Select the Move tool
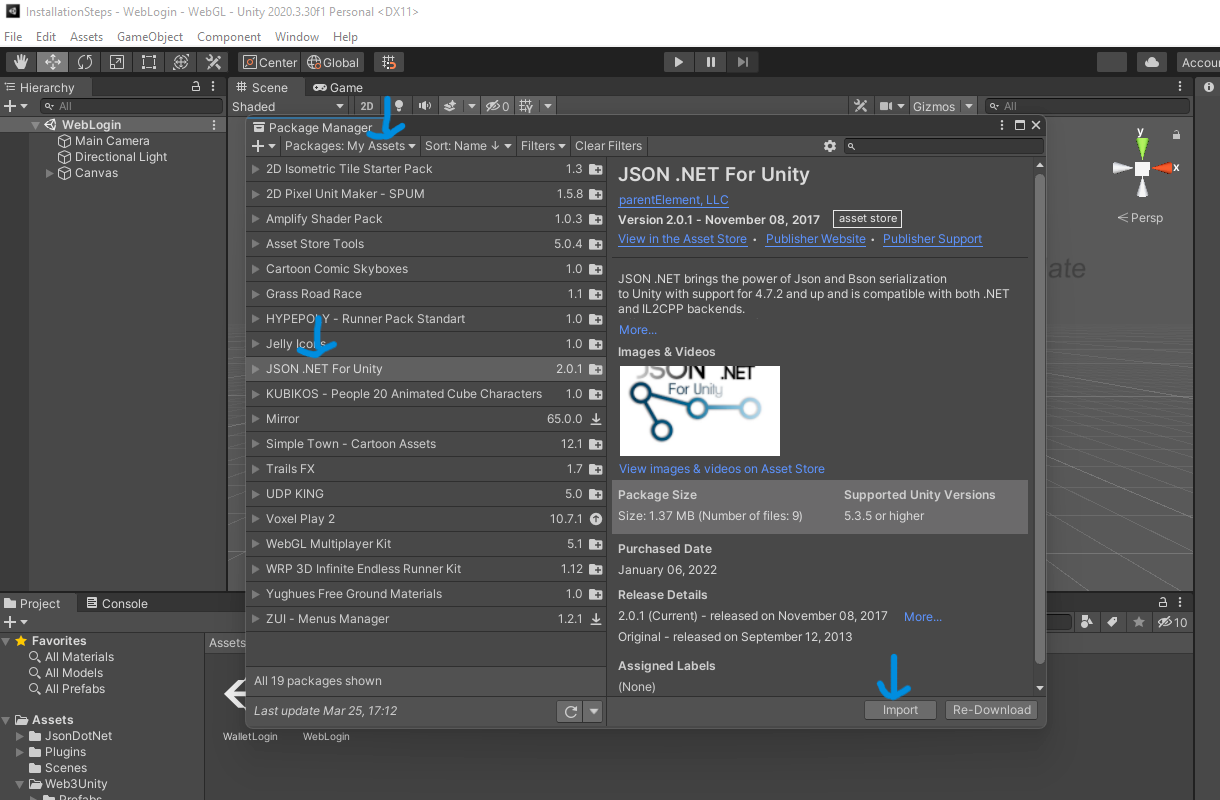 [52, 62]
